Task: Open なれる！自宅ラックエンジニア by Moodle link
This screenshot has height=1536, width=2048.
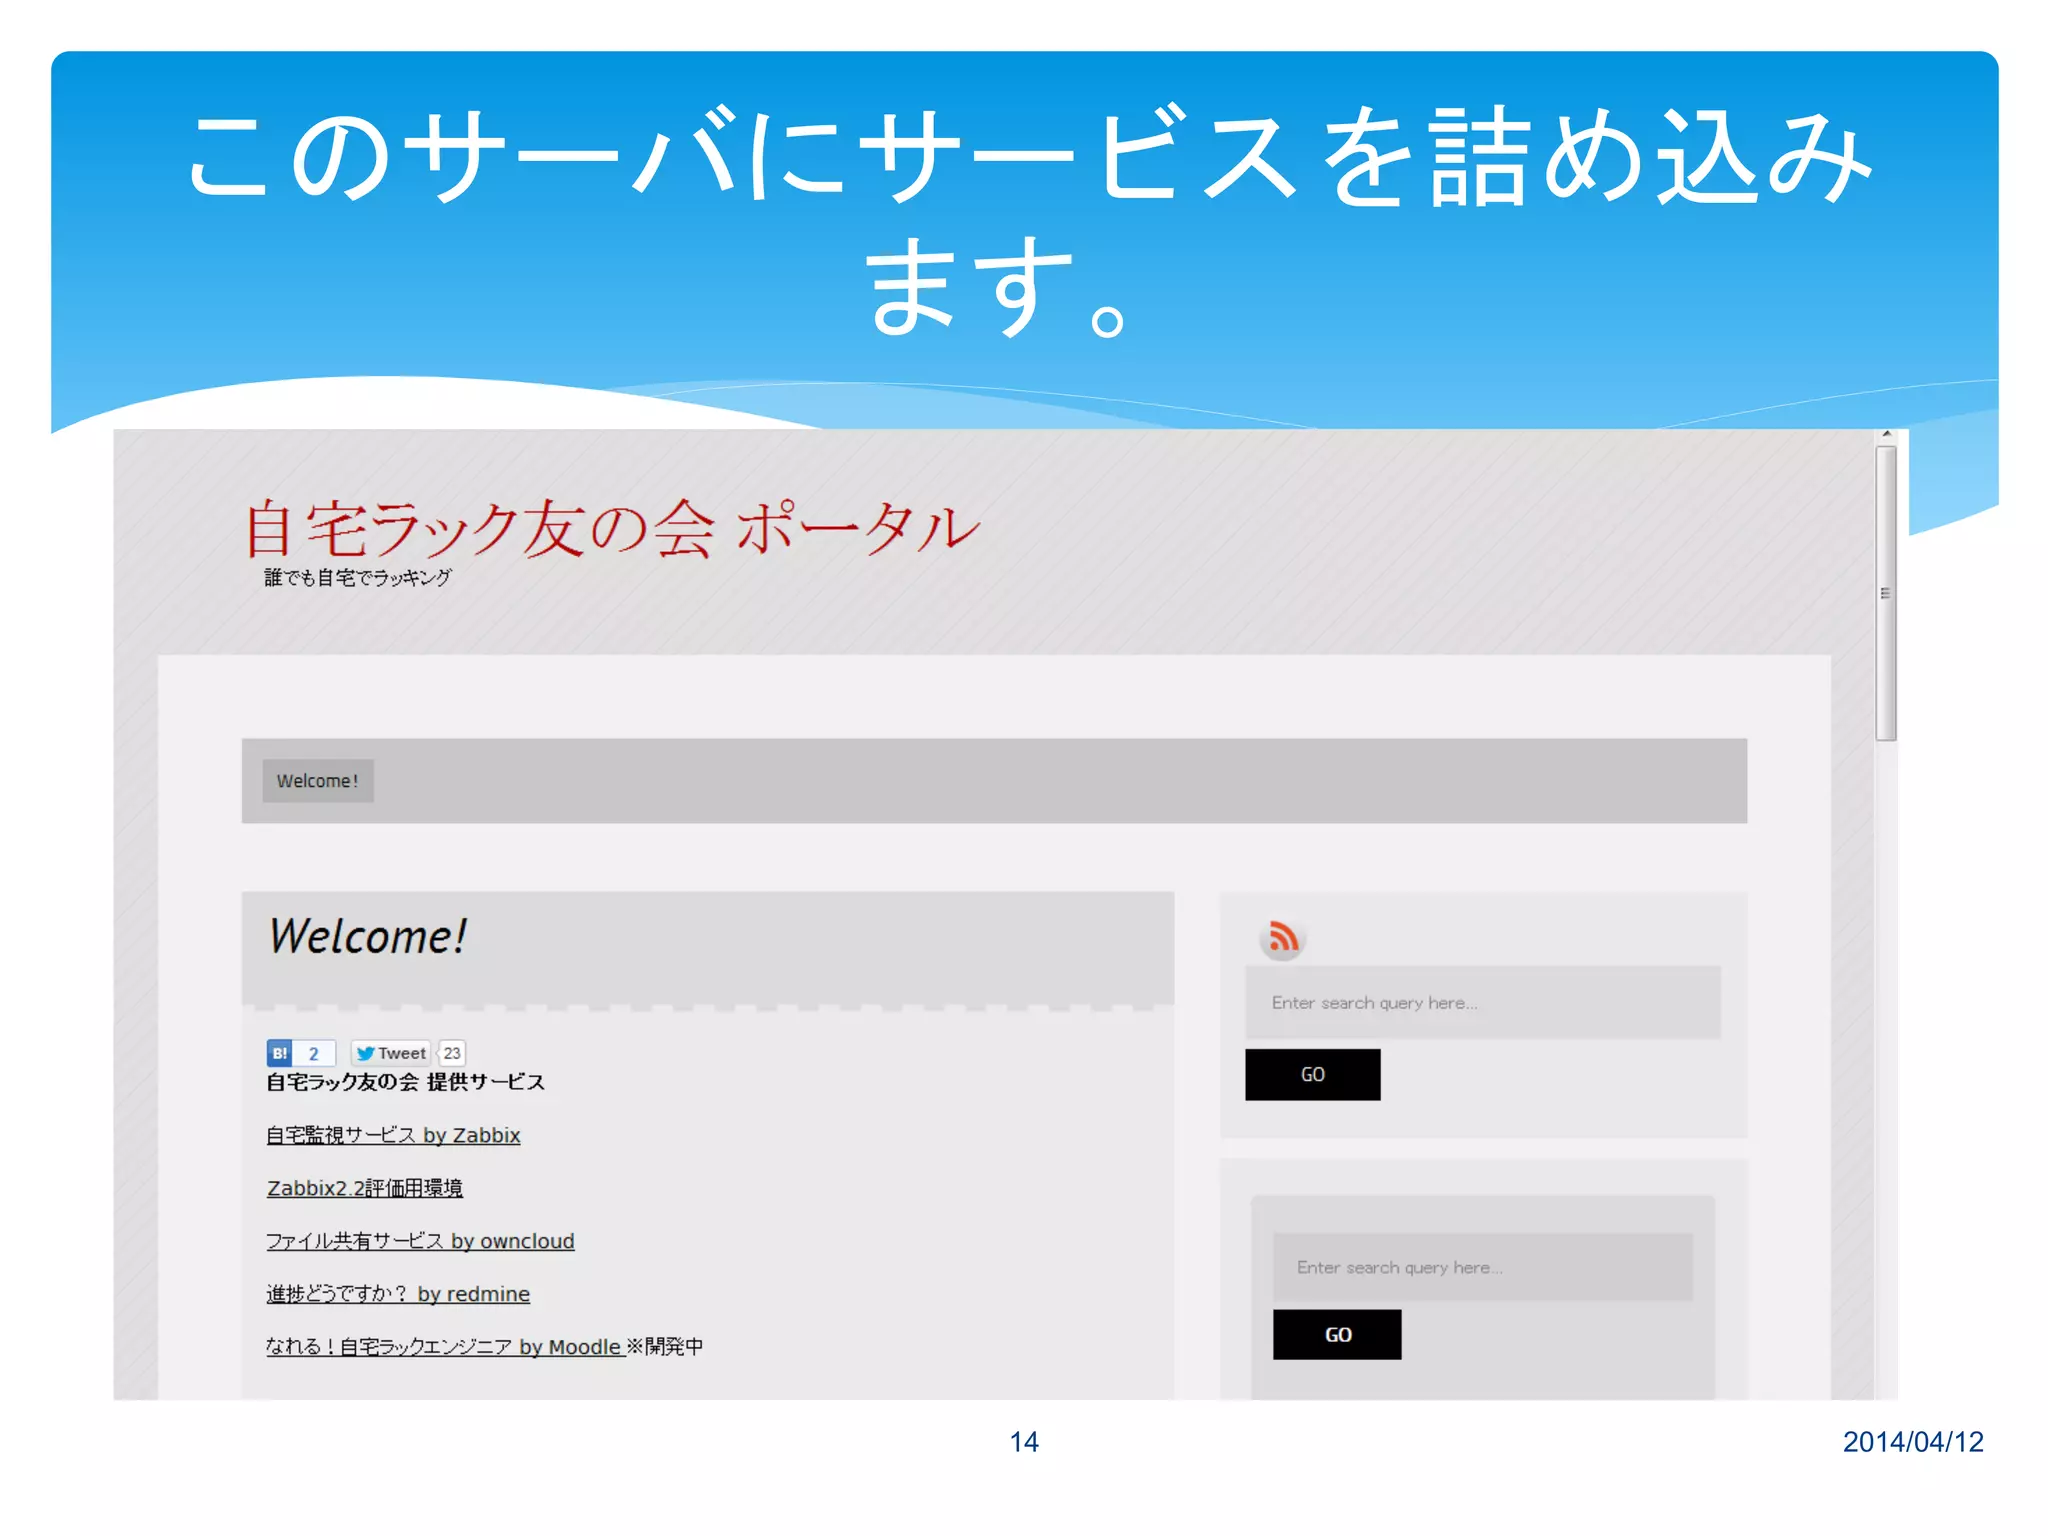Action: click(444, 1347)
